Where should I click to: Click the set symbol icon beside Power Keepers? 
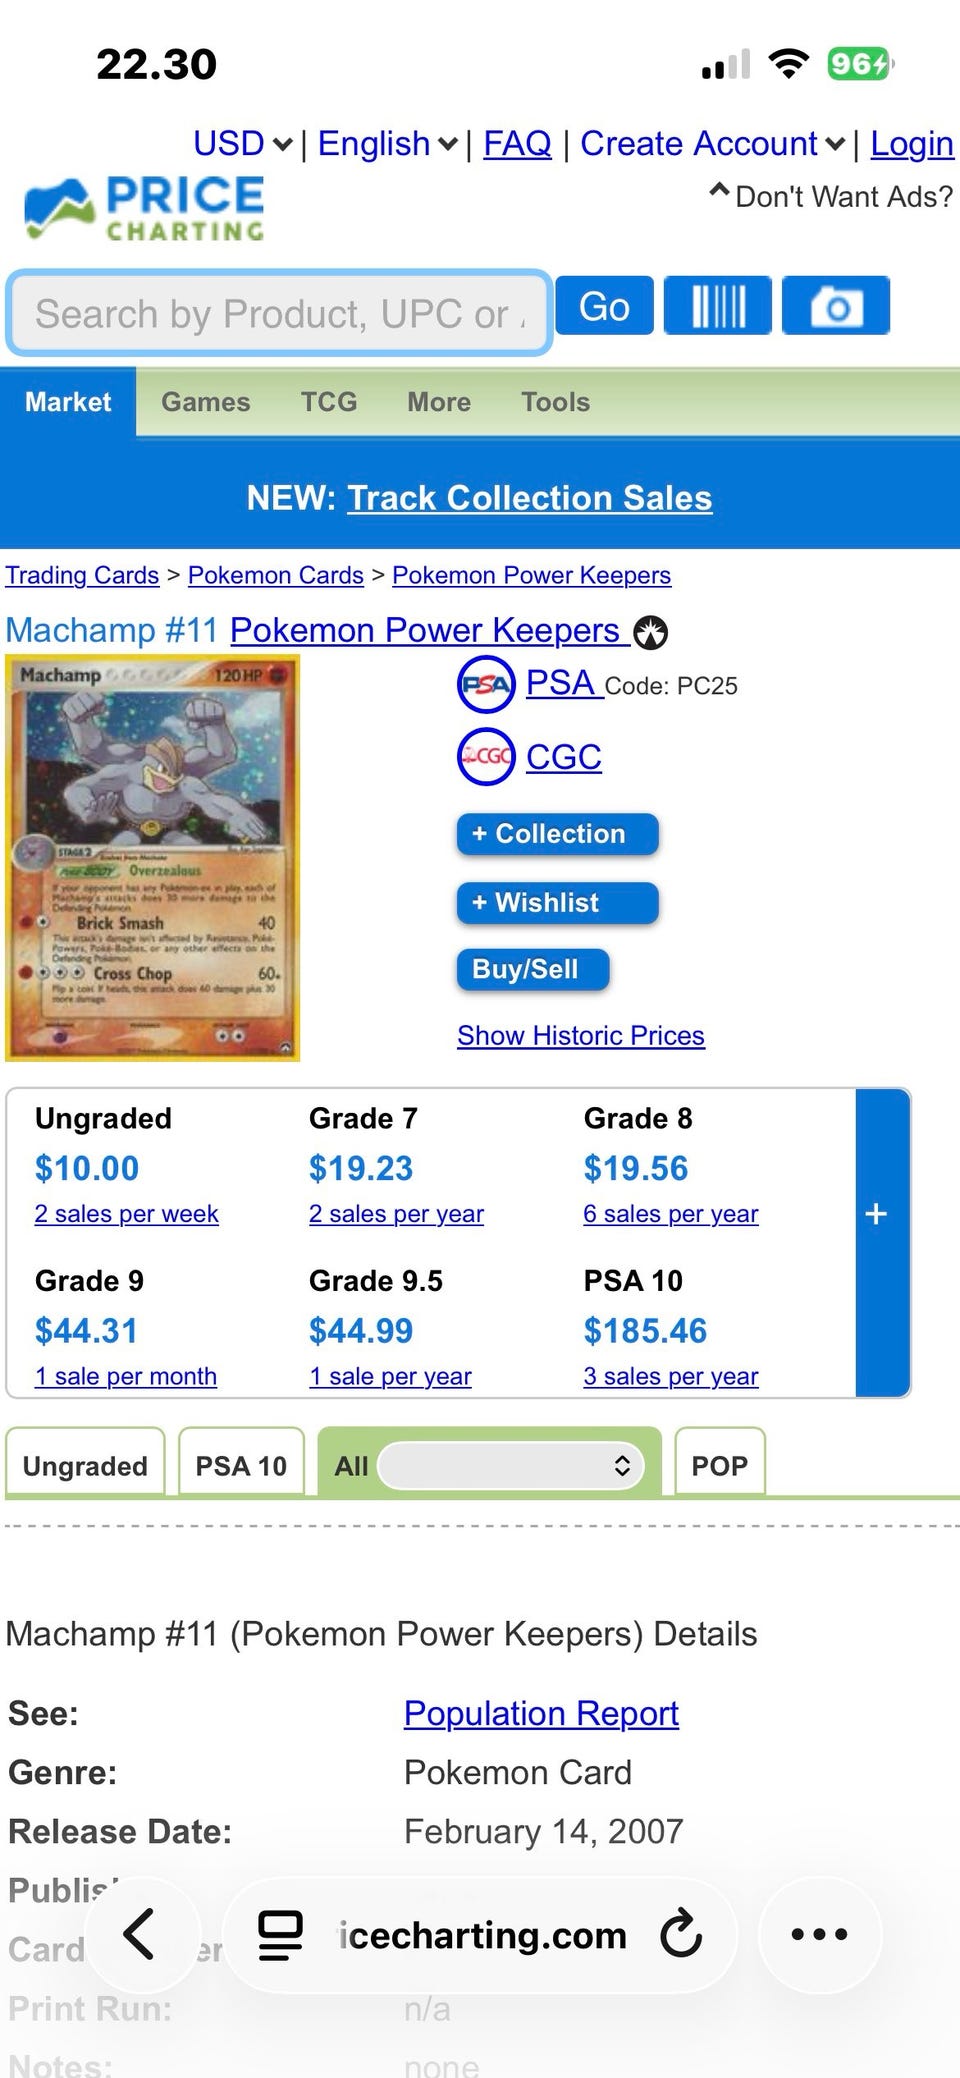651,632
